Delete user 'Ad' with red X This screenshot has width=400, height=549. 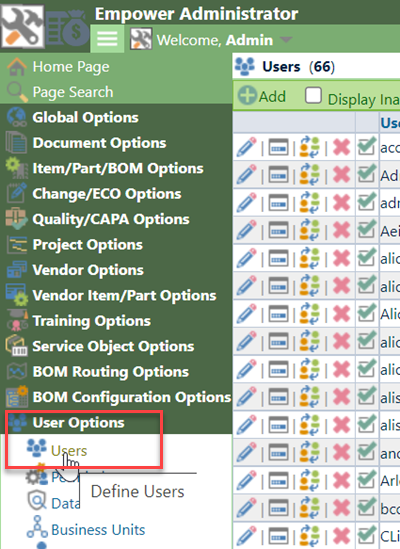[342, 175]
